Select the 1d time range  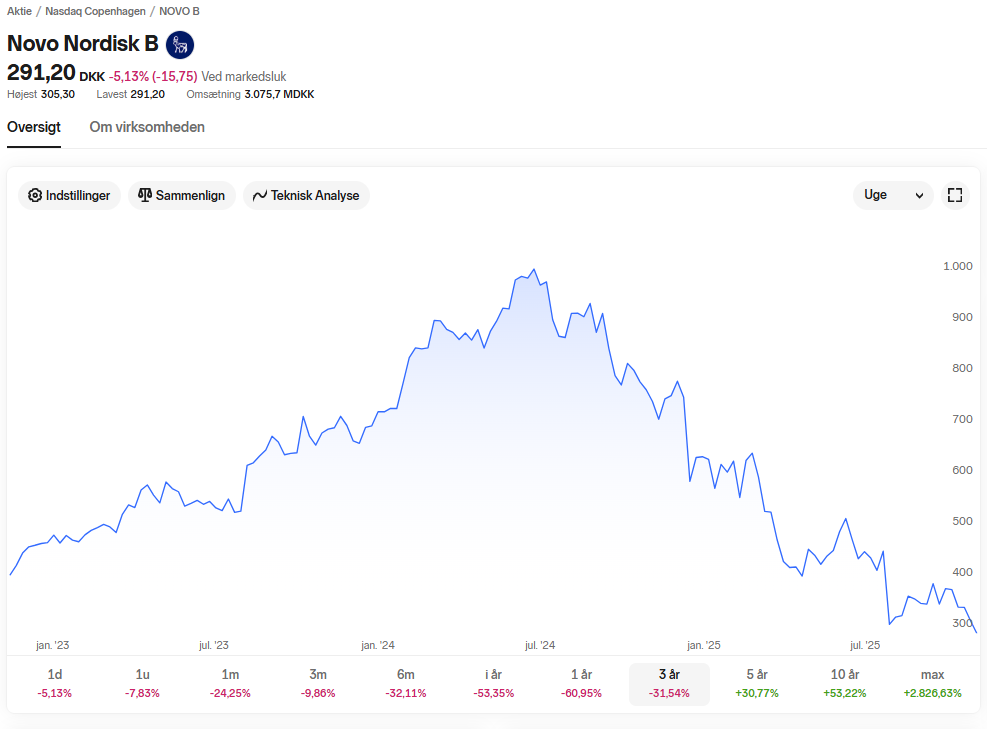pyautogui.click(x=55, y=683)
